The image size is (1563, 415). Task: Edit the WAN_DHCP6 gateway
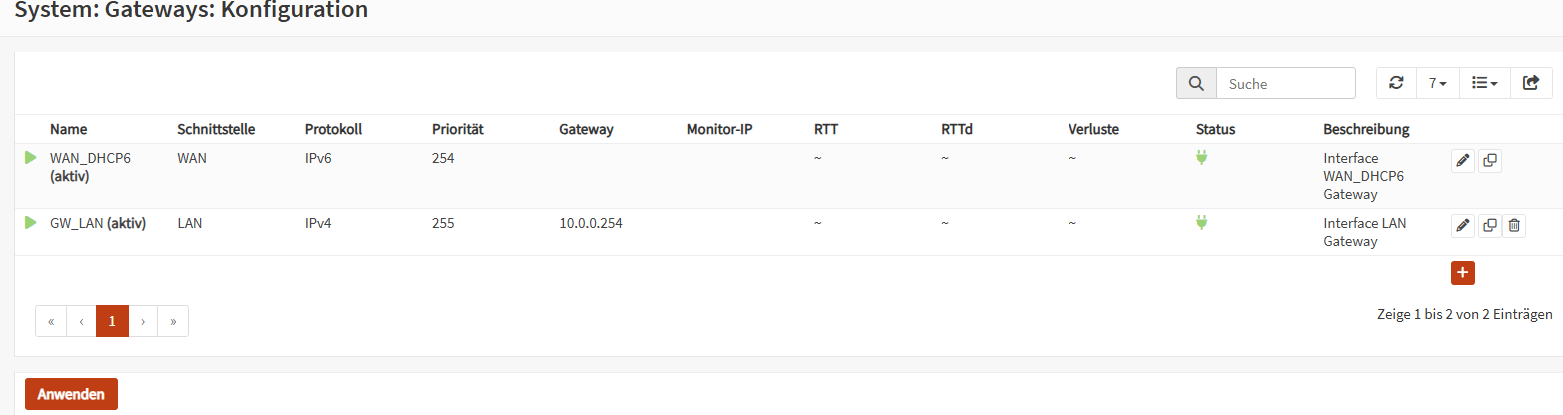point(1463,161)
